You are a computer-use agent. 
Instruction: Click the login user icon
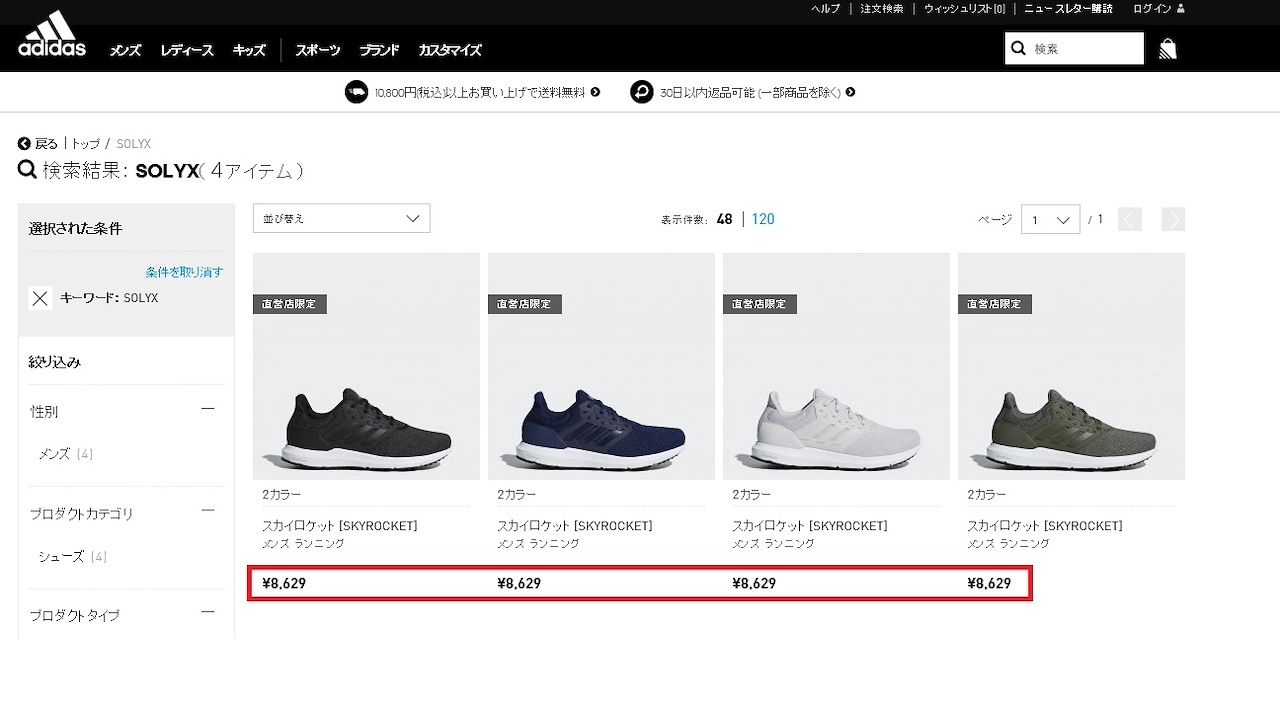coord(1181,9)
